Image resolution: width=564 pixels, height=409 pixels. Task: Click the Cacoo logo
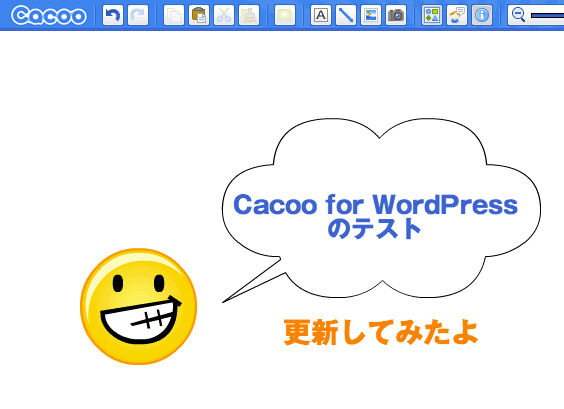point(49,15)
